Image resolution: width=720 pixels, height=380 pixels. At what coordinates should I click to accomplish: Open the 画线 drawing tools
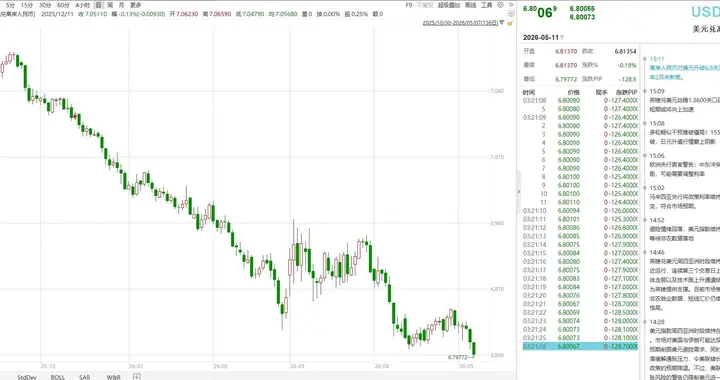(x=470, y=5)
